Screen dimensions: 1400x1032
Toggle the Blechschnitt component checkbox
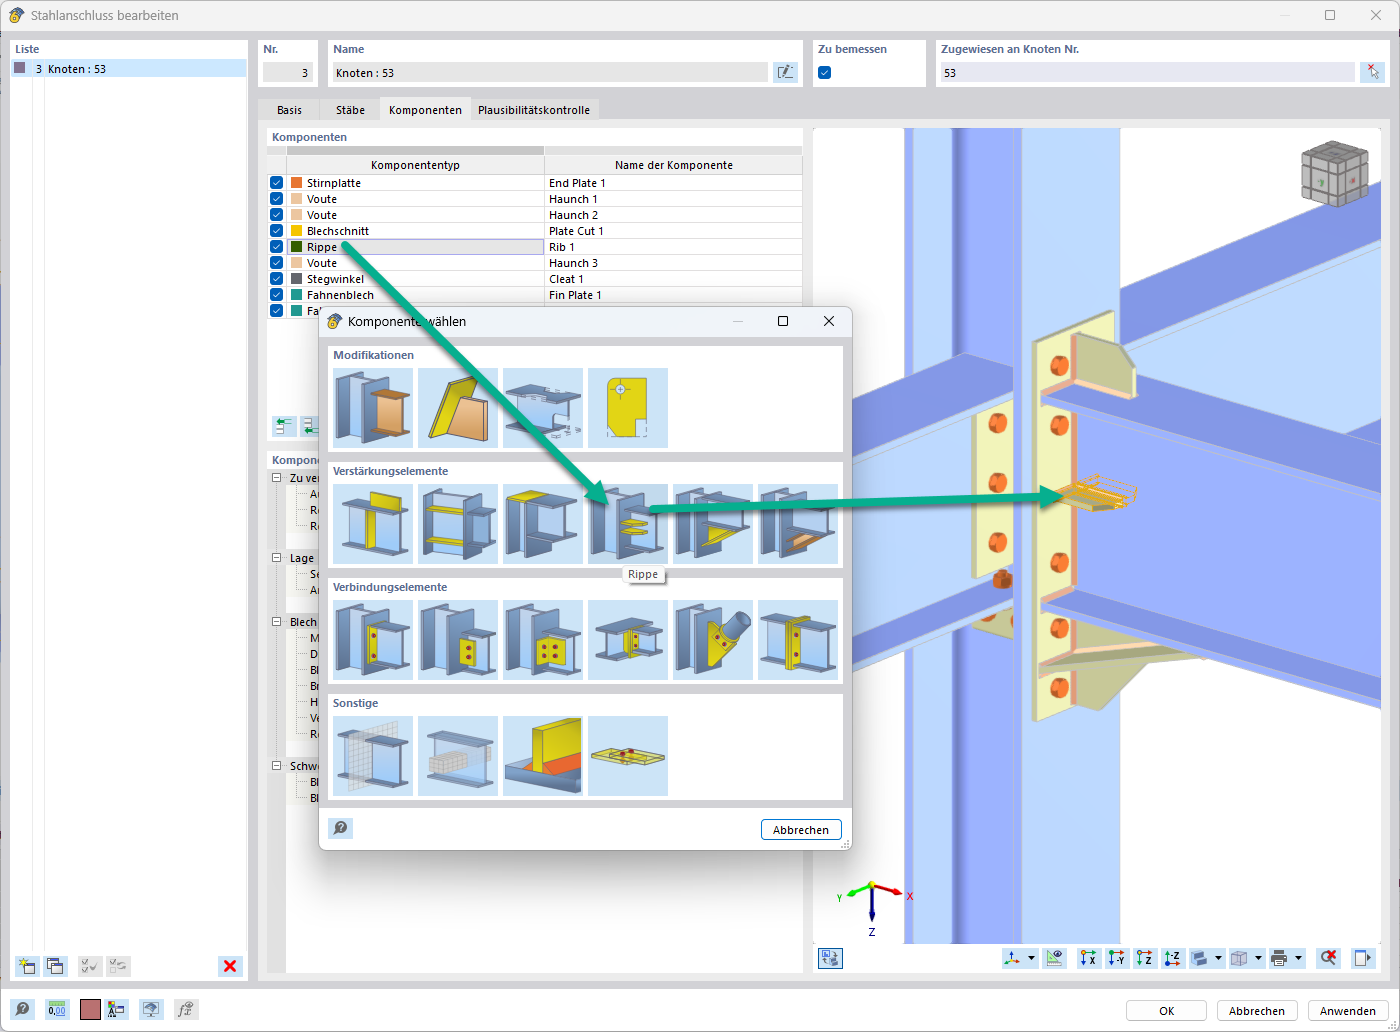(277, 231)
